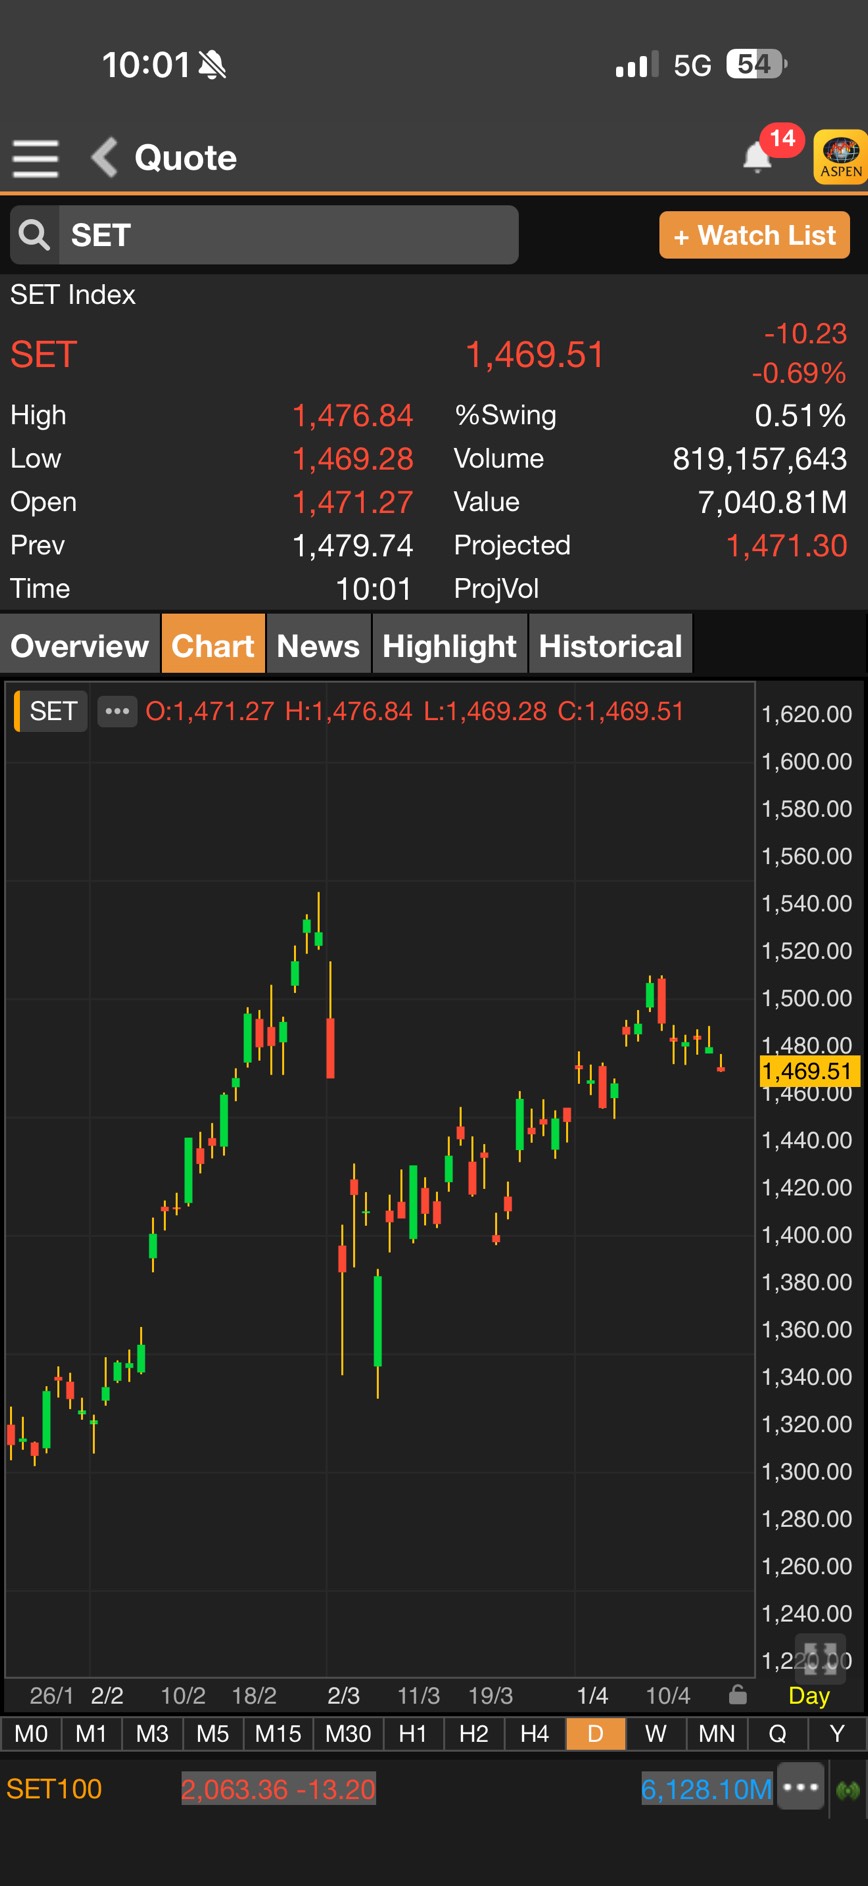Tap the magnifying glass search icon
The height and width of the screenshot is (1886, 868).
[35, 235]
